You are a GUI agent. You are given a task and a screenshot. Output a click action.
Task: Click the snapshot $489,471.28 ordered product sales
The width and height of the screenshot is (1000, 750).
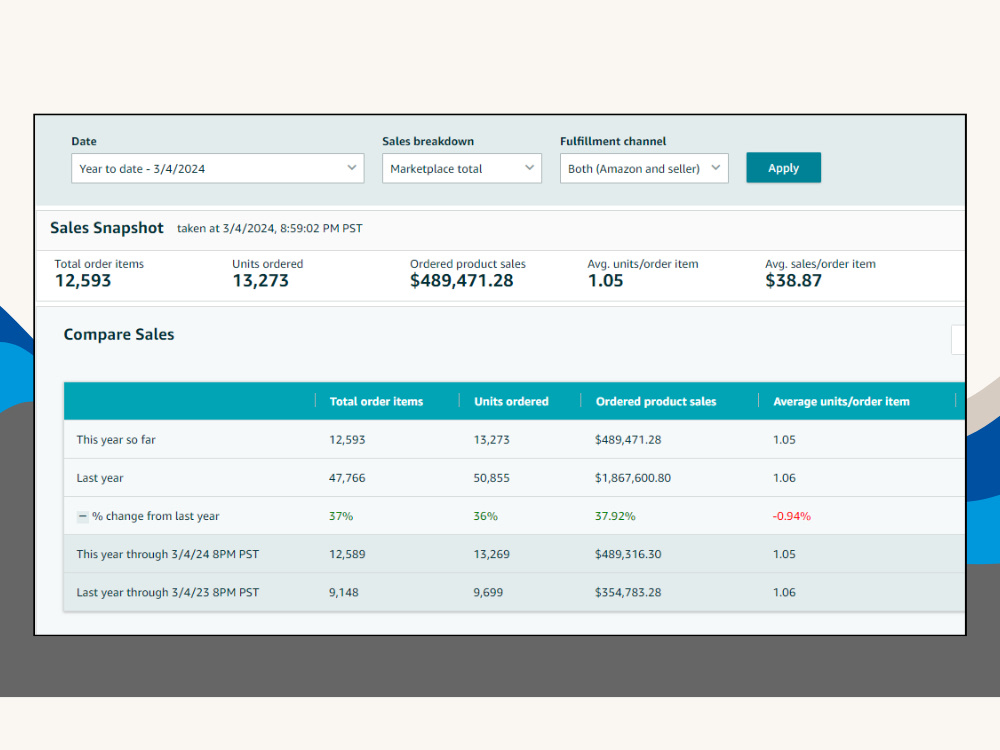462,281
